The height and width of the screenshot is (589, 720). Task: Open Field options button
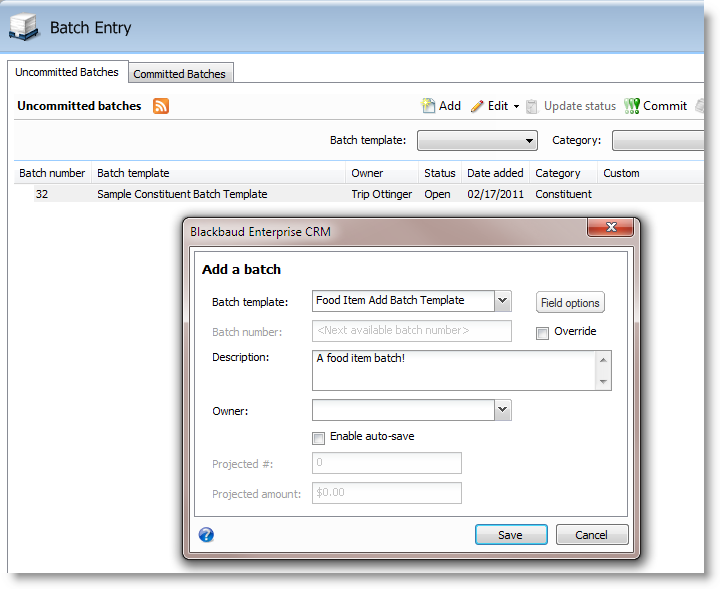pos(570,303)
